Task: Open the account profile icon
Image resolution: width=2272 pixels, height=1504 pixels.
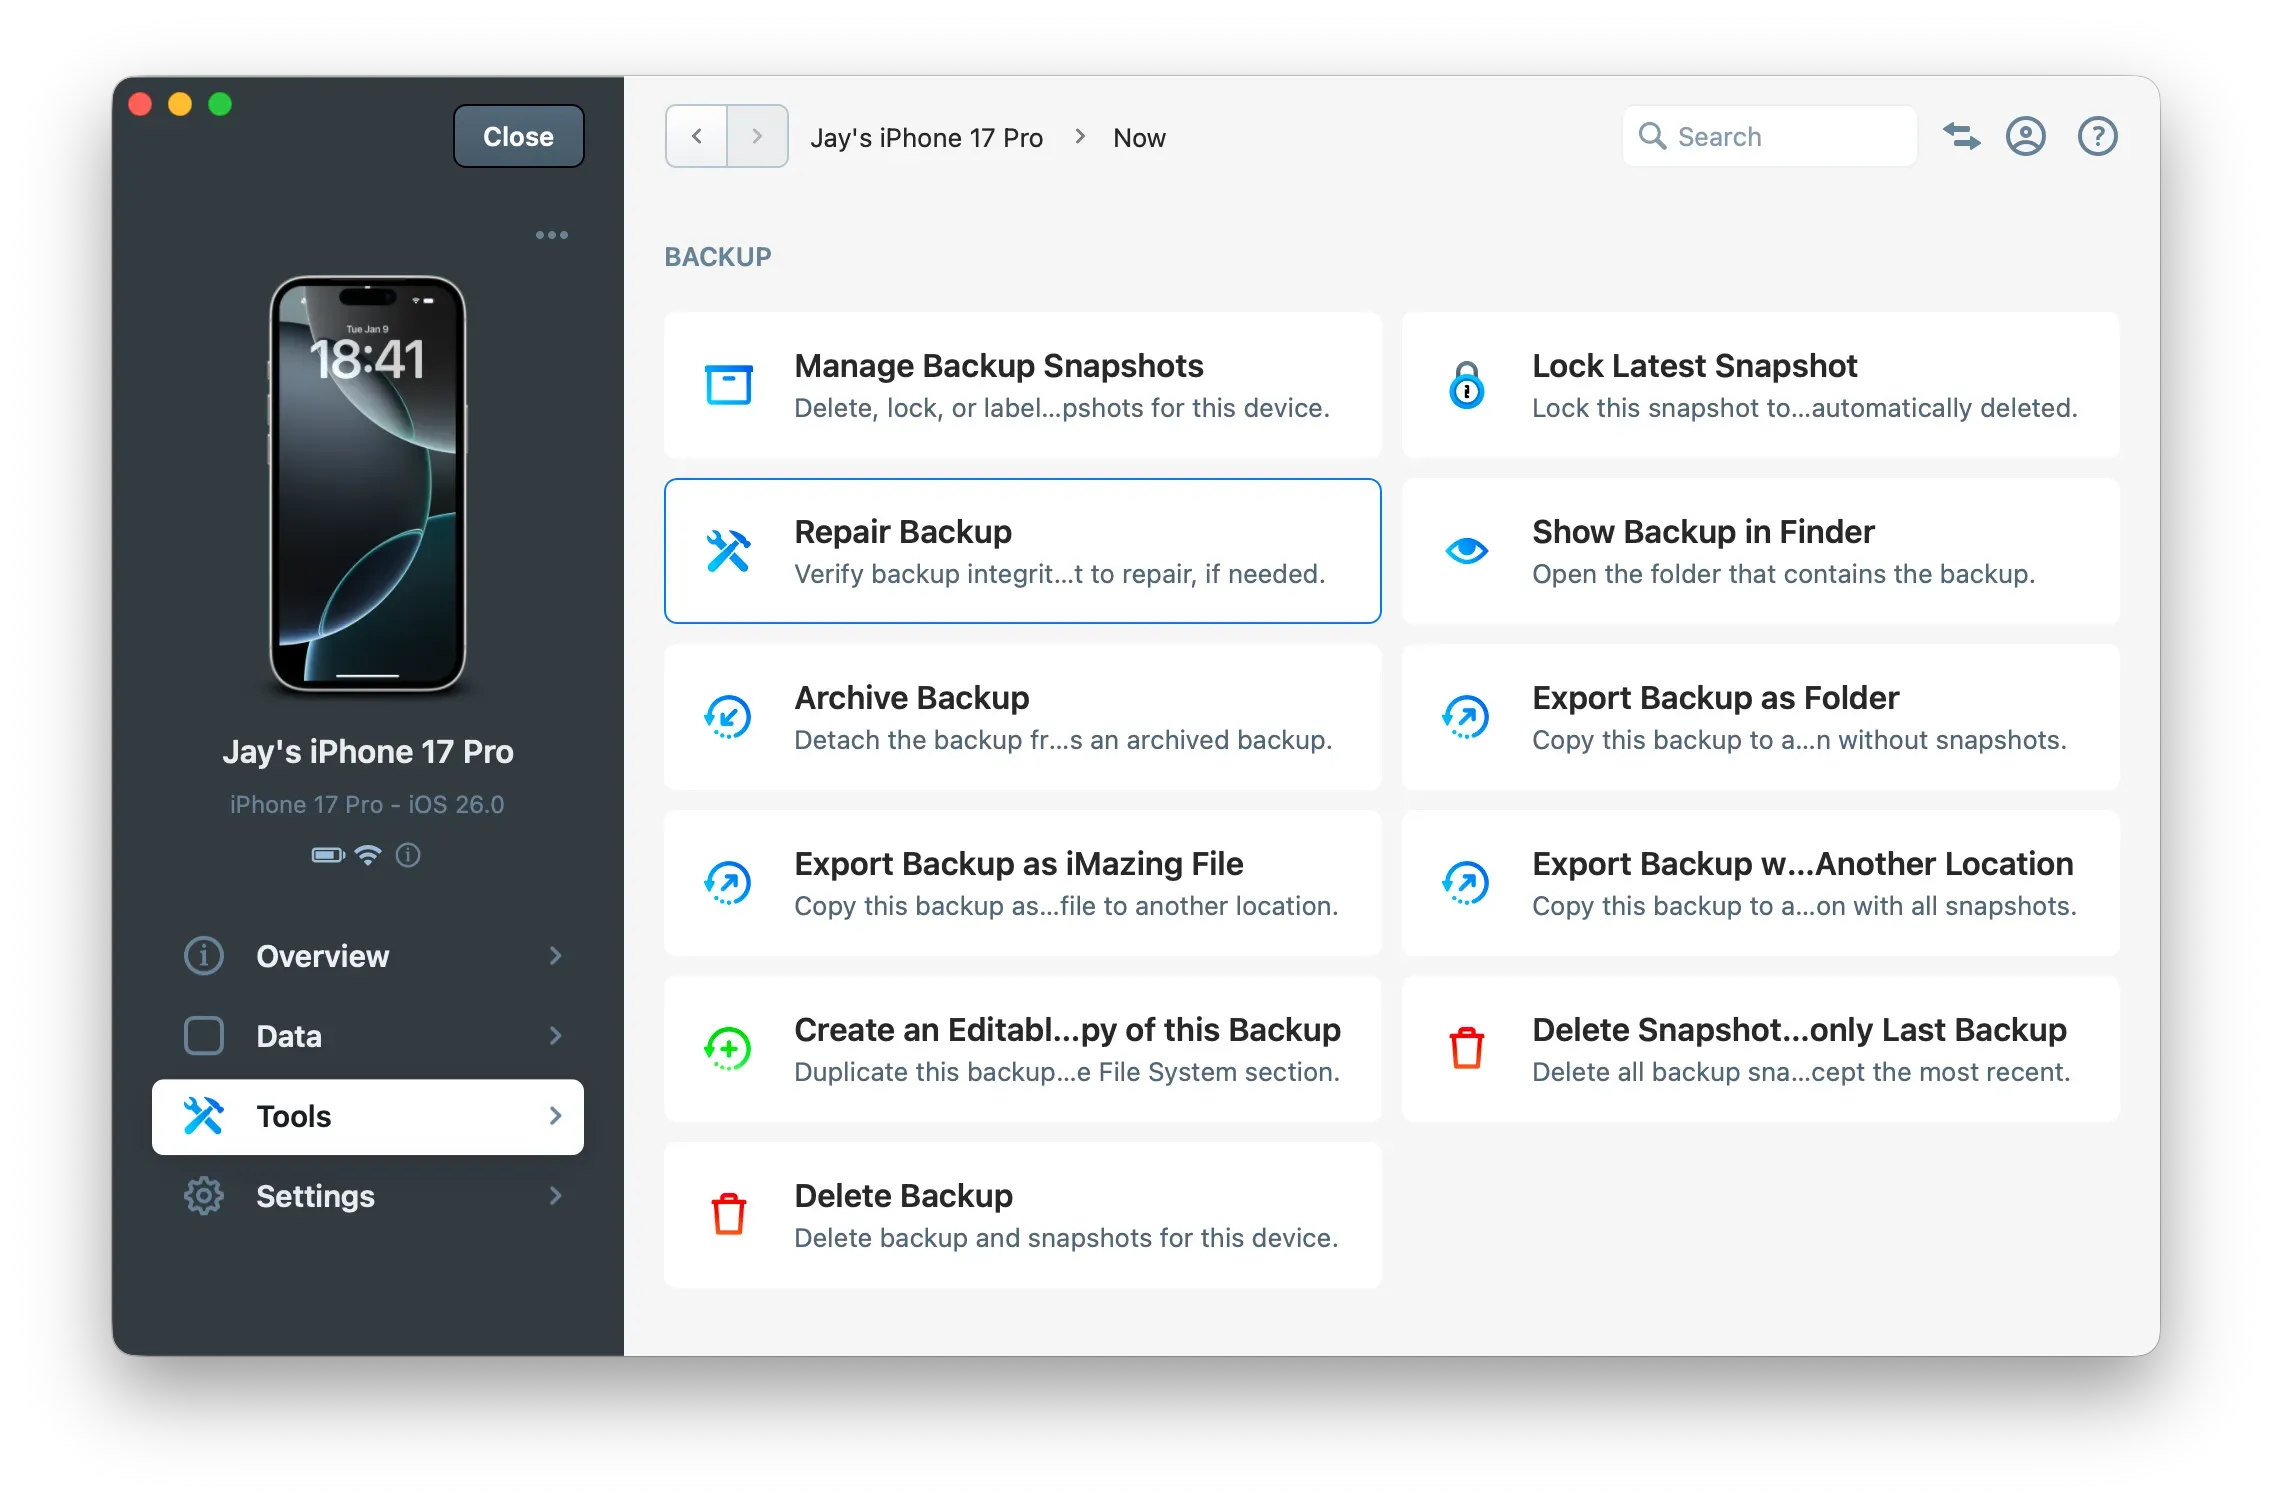Action: 2025,136
